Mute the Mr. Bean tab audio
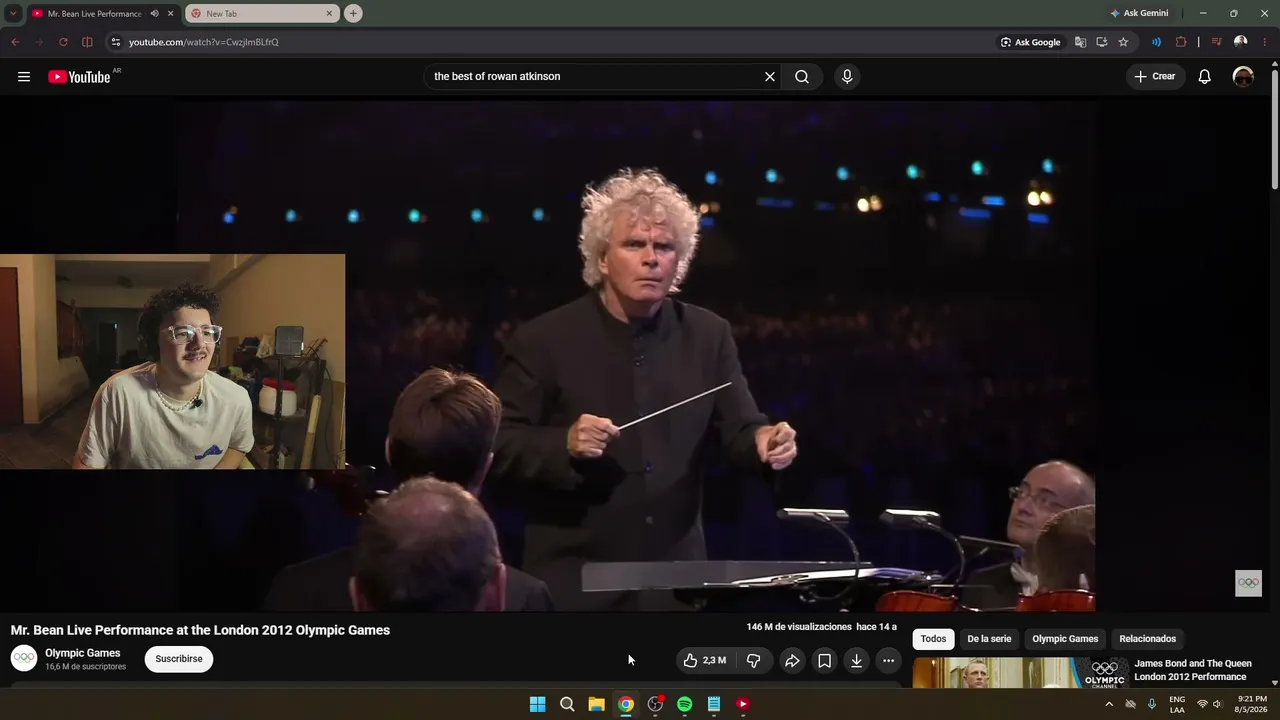This screenshot has height=720, width=1280. (154, 14)
